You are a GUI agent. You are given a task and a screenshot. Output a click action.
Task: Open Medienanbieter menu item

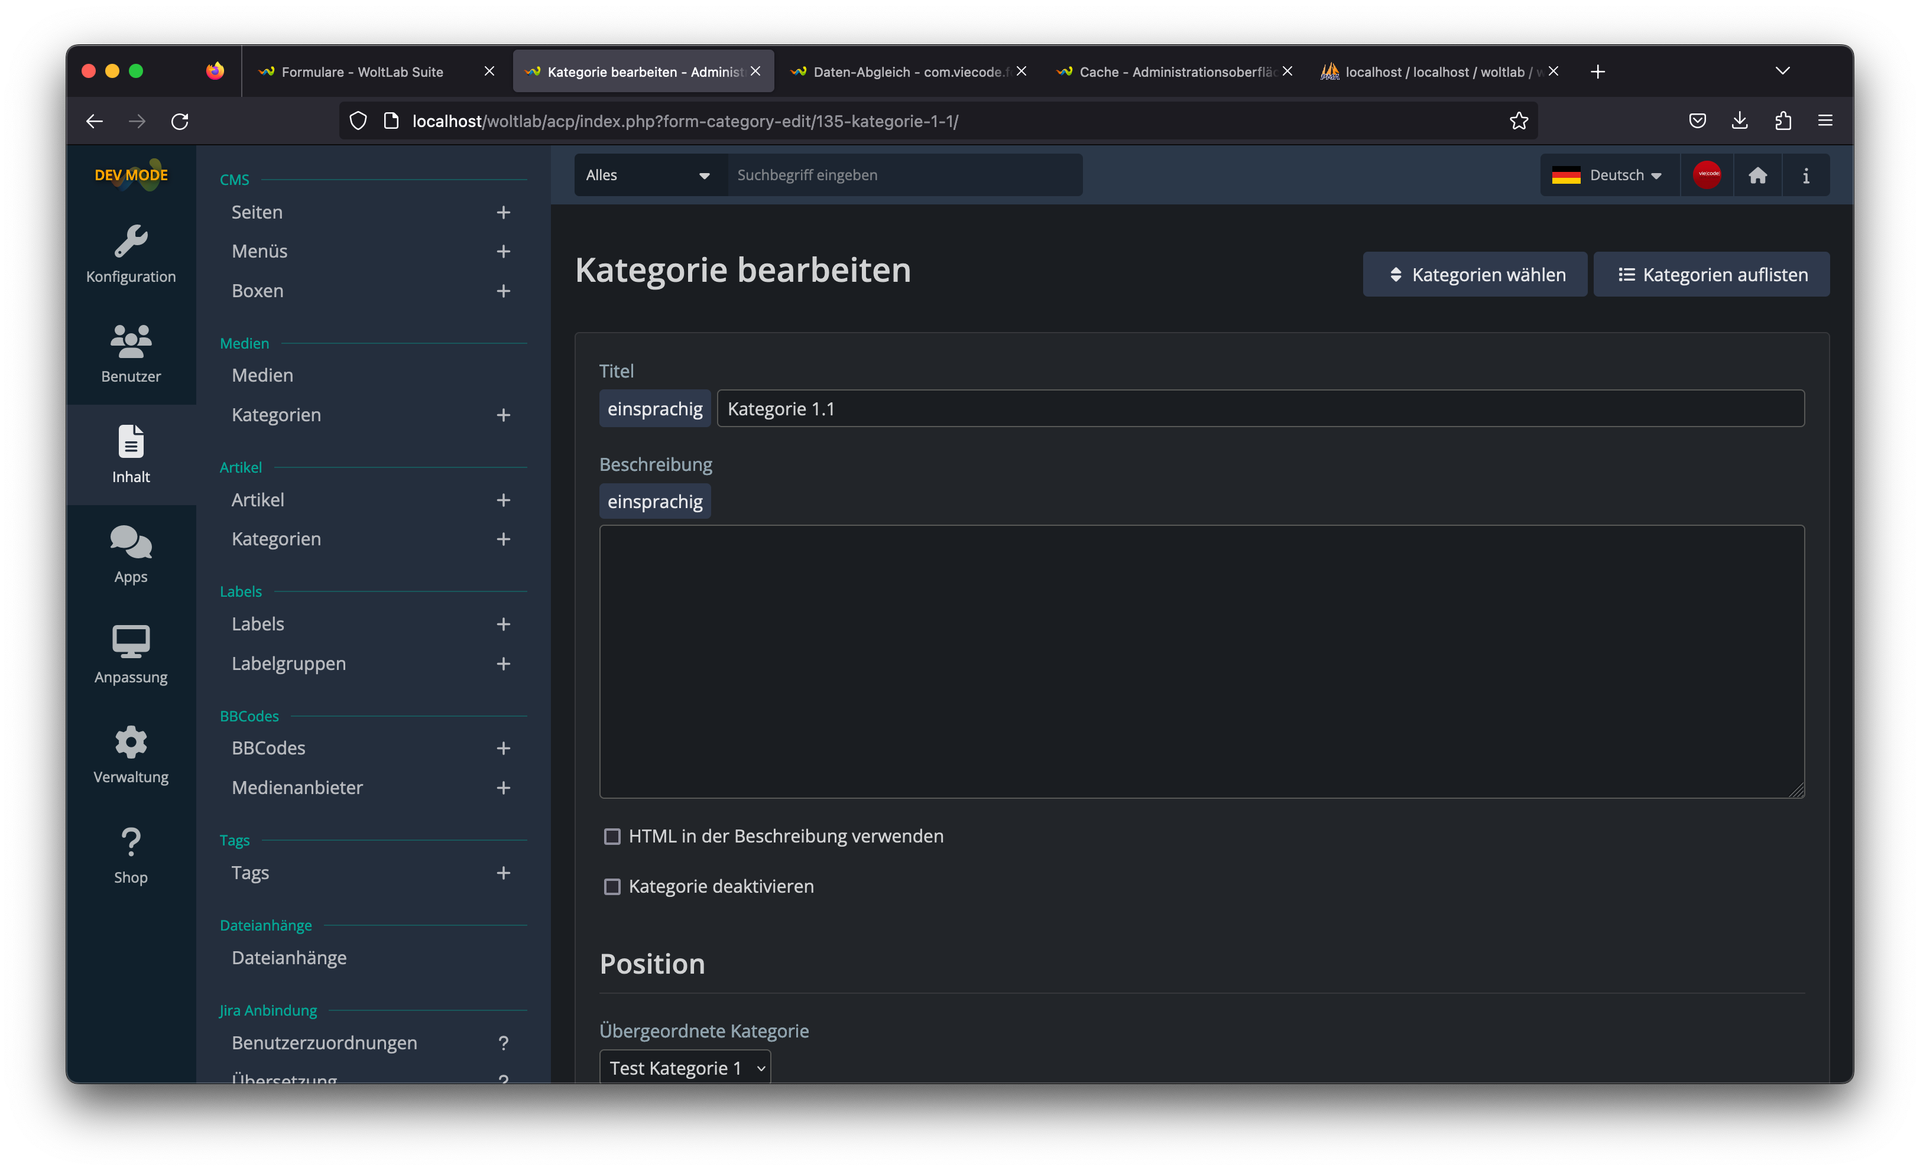coord(297,788)
